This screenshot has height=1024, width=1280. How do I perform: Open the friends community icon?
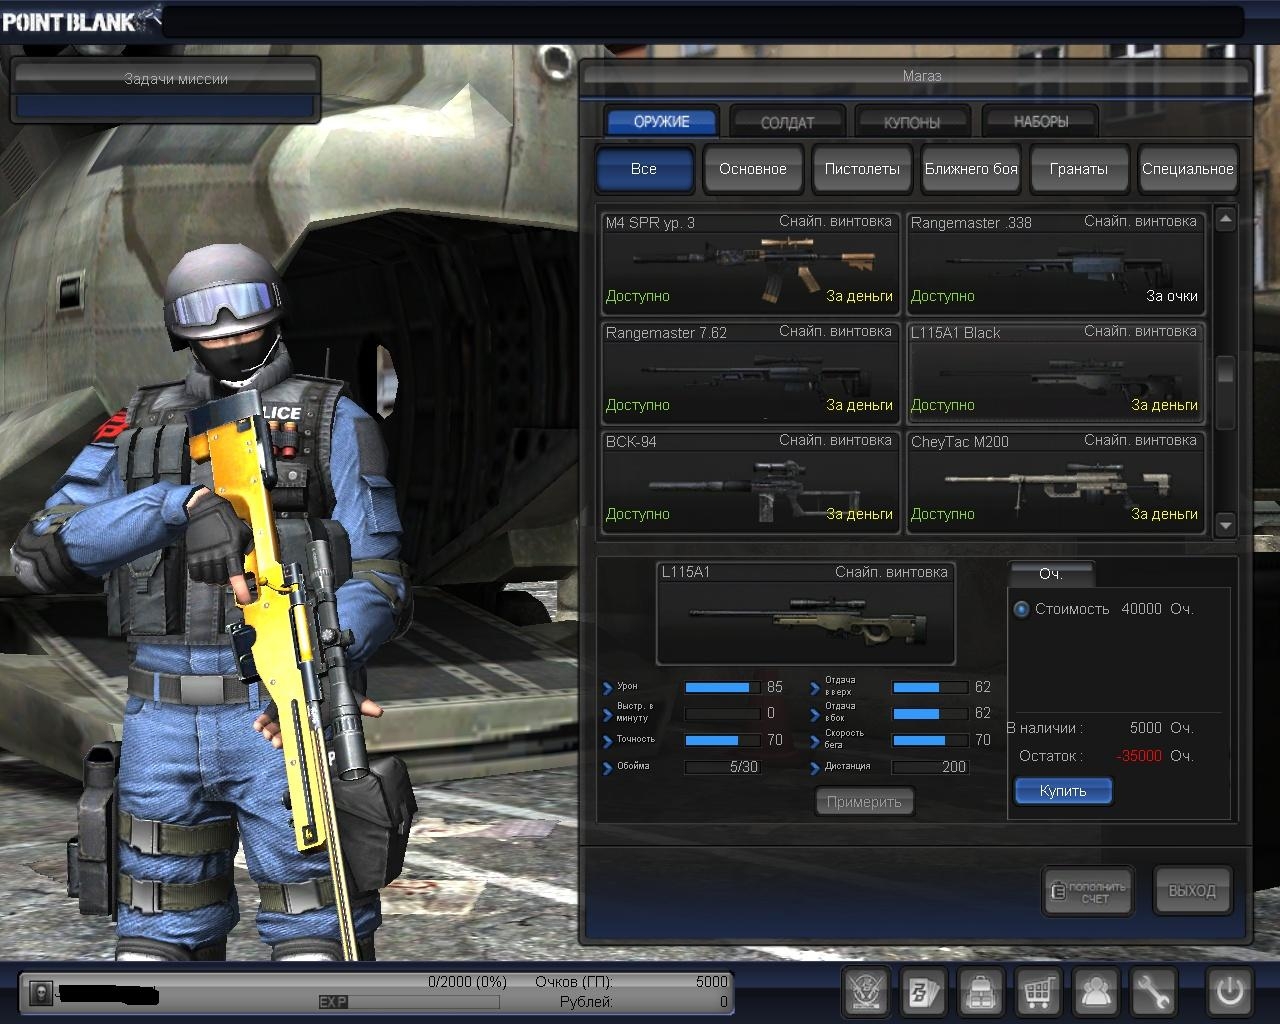[1096, 992]
